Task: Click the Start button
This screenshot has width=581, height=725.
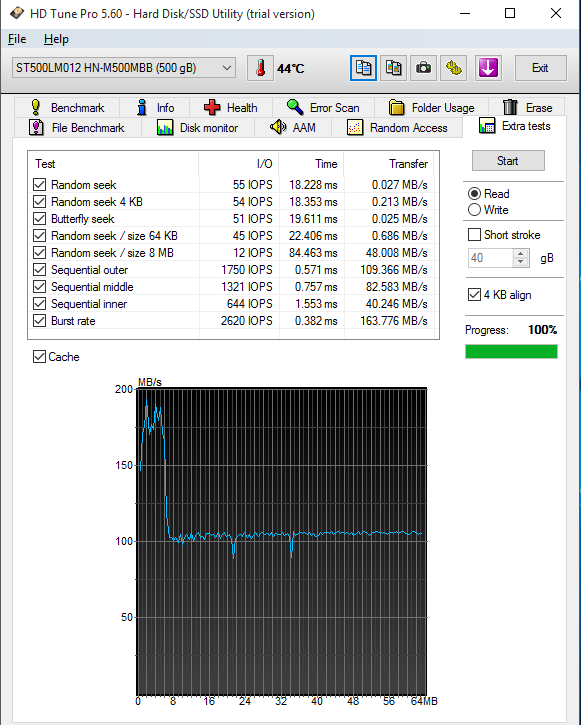Action: (508, 161)
